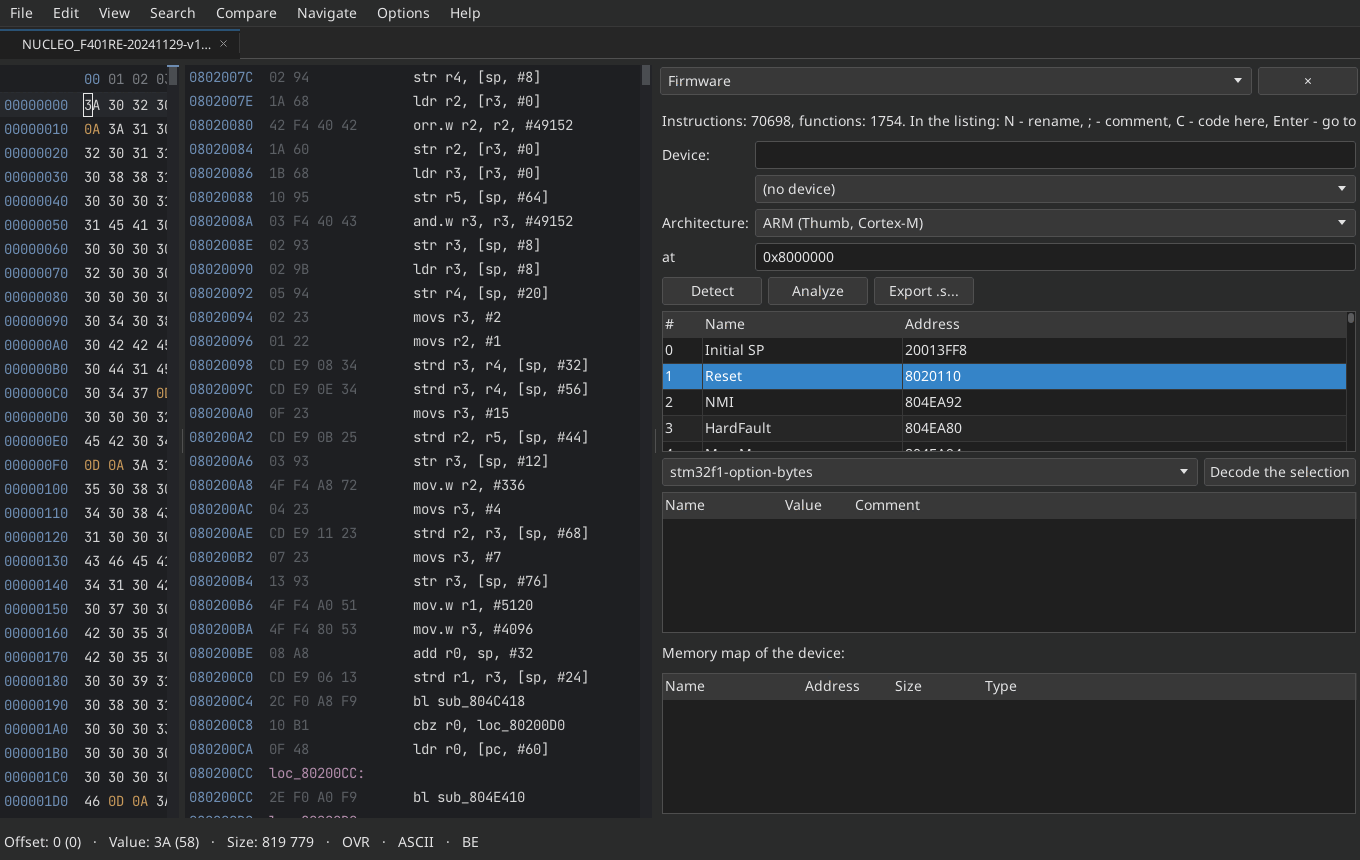Close the NUCLEO_F401RE file tab
The width and height of the screenshot is (1360, 860).
pos(223,44)
